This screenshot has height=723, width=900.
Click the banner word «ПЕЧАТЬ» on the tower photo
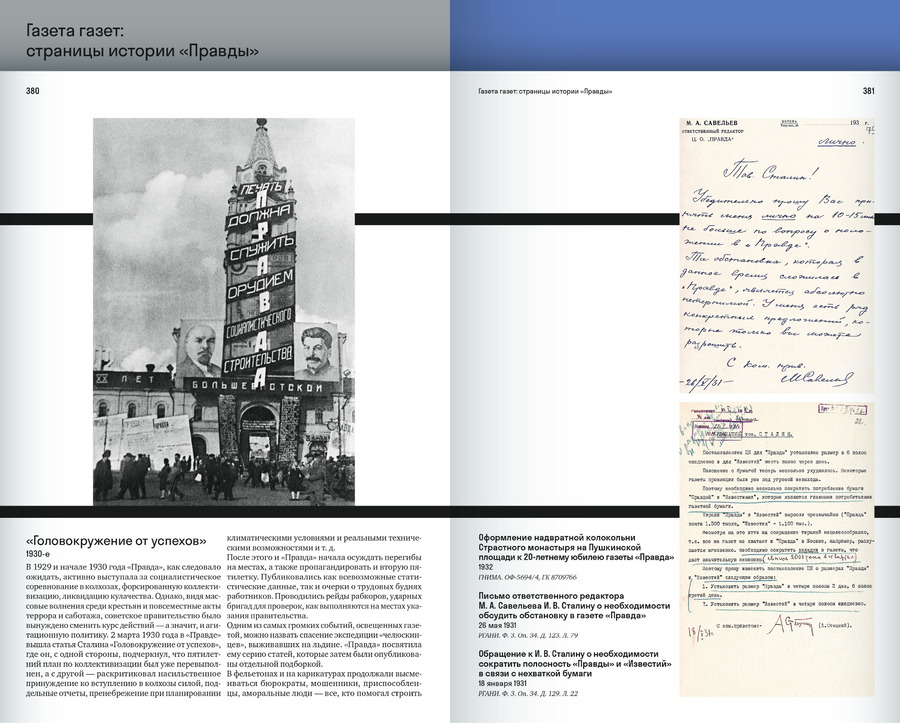point(262,188)
